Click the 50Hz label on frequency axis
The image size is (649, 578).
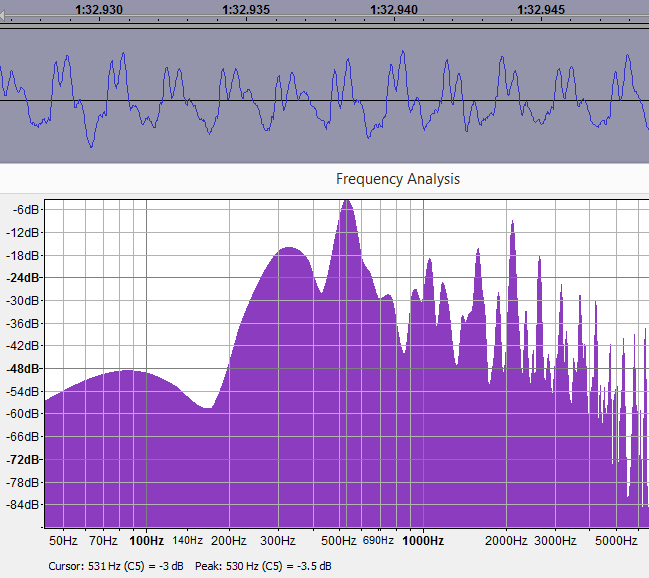[x=63, y=540]
